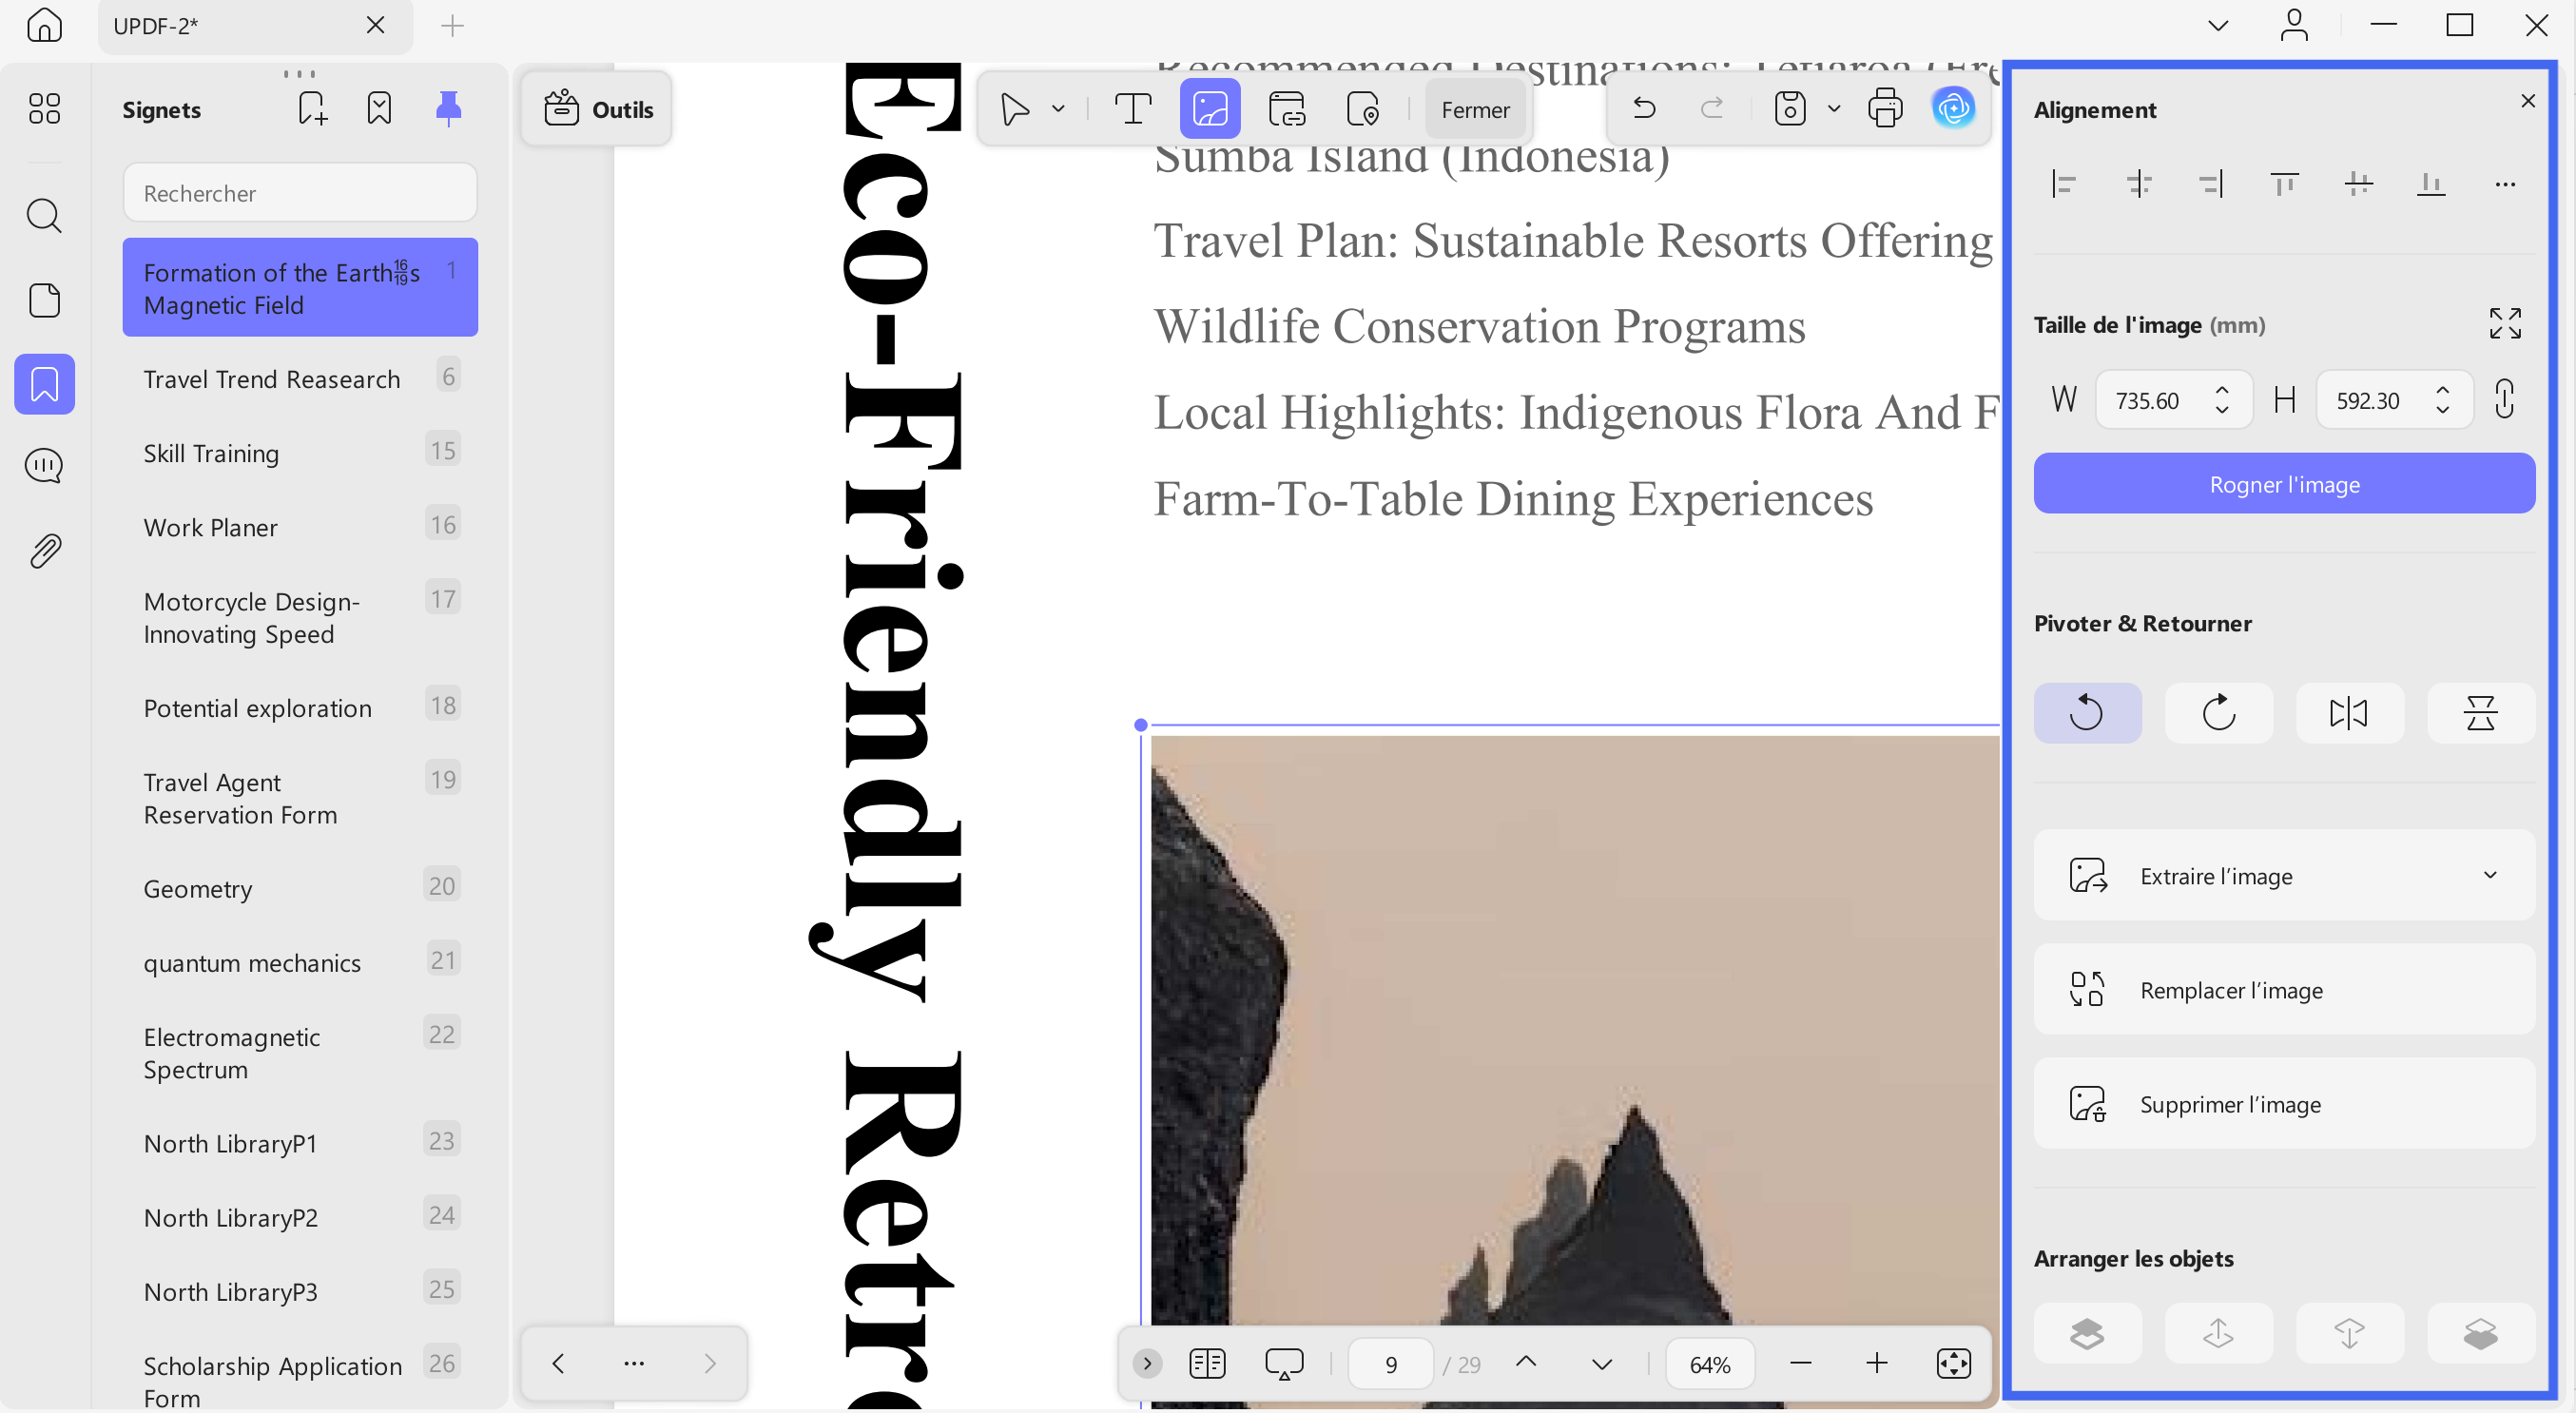Toggle the Image edit tool
2576x1413 pixels.
click(1210, 109)
